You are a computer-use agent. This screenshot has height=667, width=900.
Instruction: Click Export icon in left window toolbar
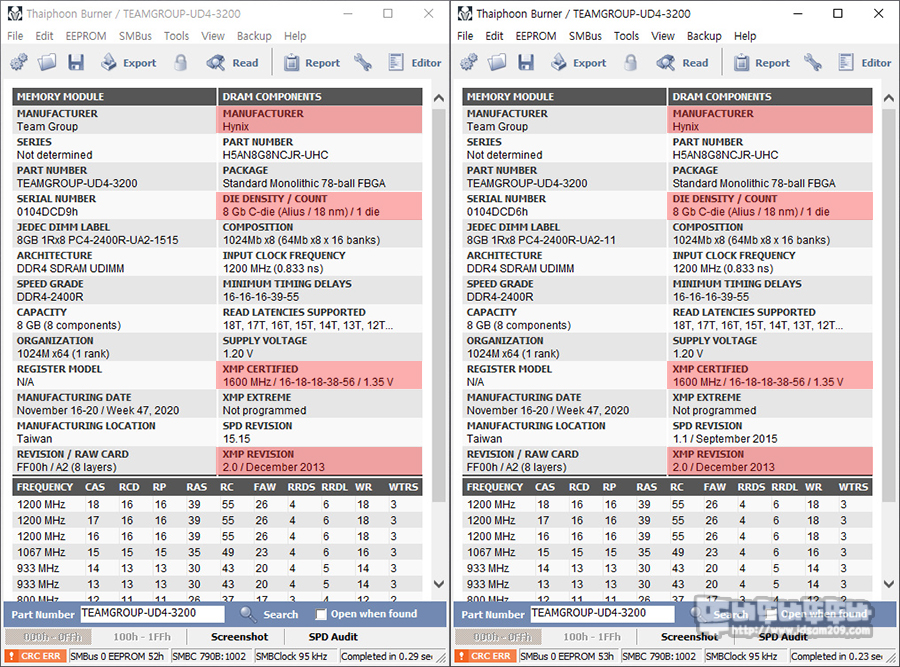[108, 62]
